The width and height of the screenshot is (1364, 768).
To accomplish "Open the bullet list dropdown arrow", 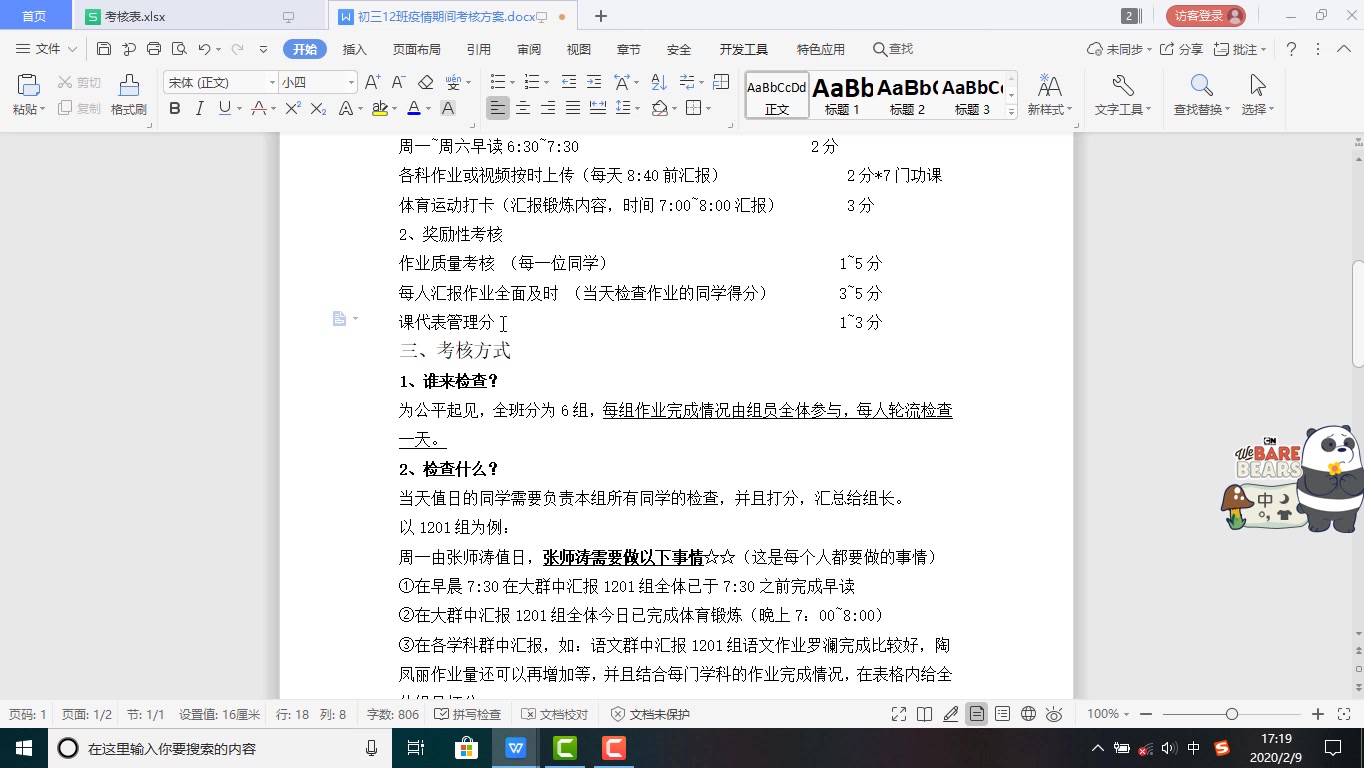I will click(x=512, y=82).
